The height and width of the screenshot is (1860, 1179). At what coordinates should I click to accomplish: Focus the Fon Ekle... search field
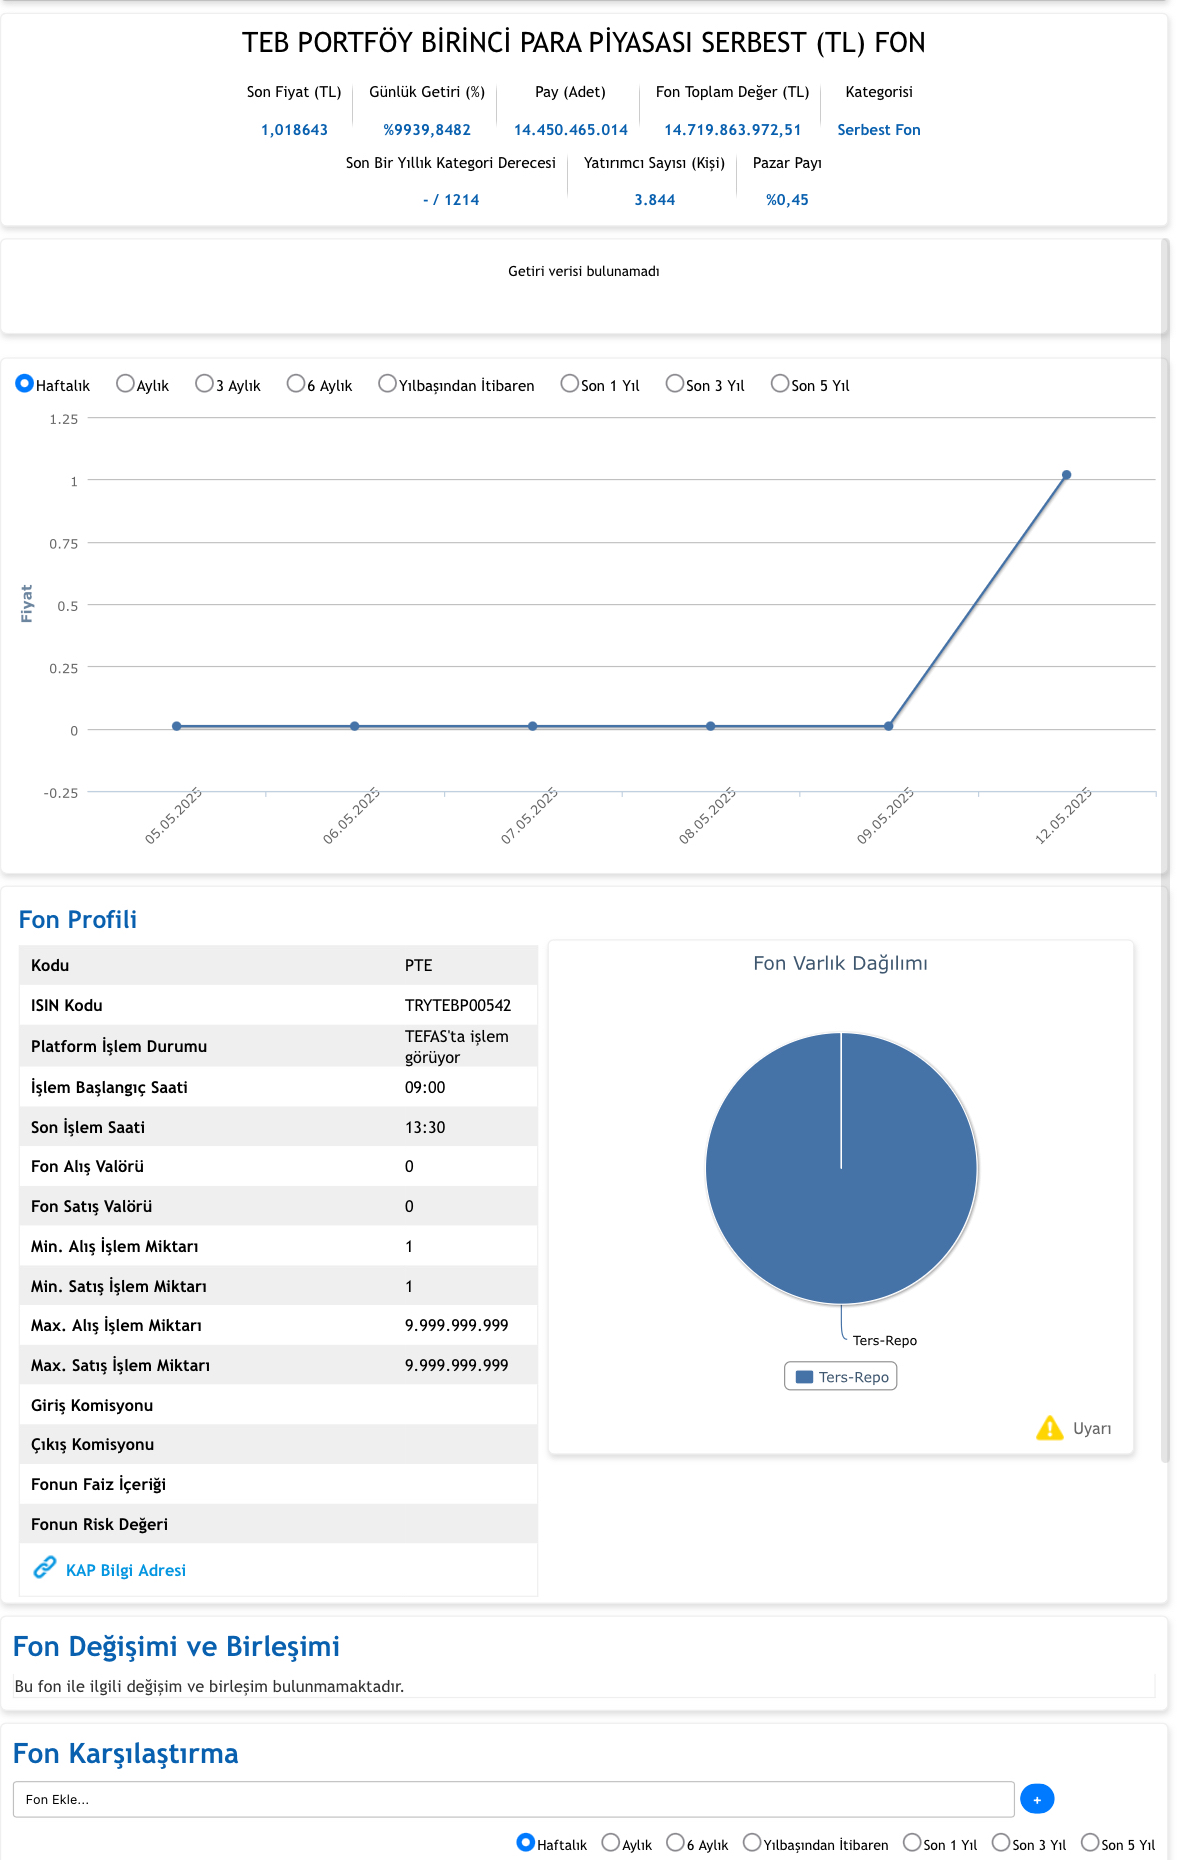click(514, 1799)
